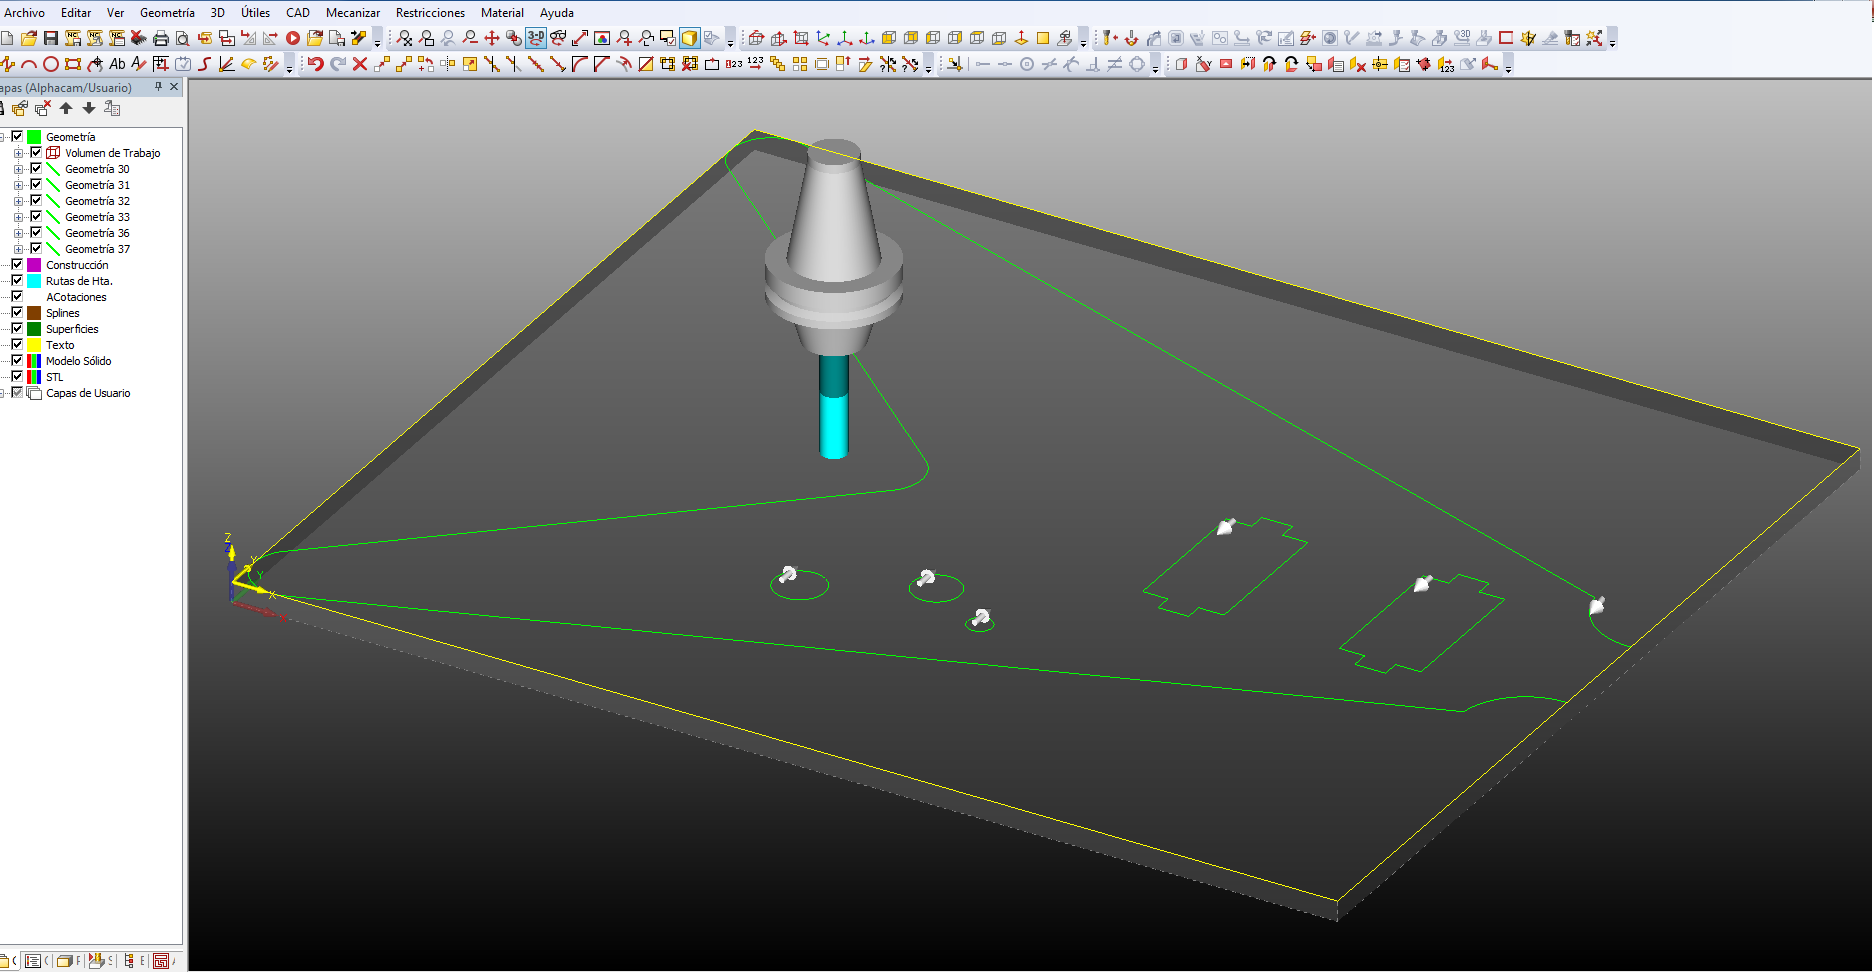Click the Print icon
Image resolution: width=1874 pixels, height=972 pixels.
[x=160, y=38]
